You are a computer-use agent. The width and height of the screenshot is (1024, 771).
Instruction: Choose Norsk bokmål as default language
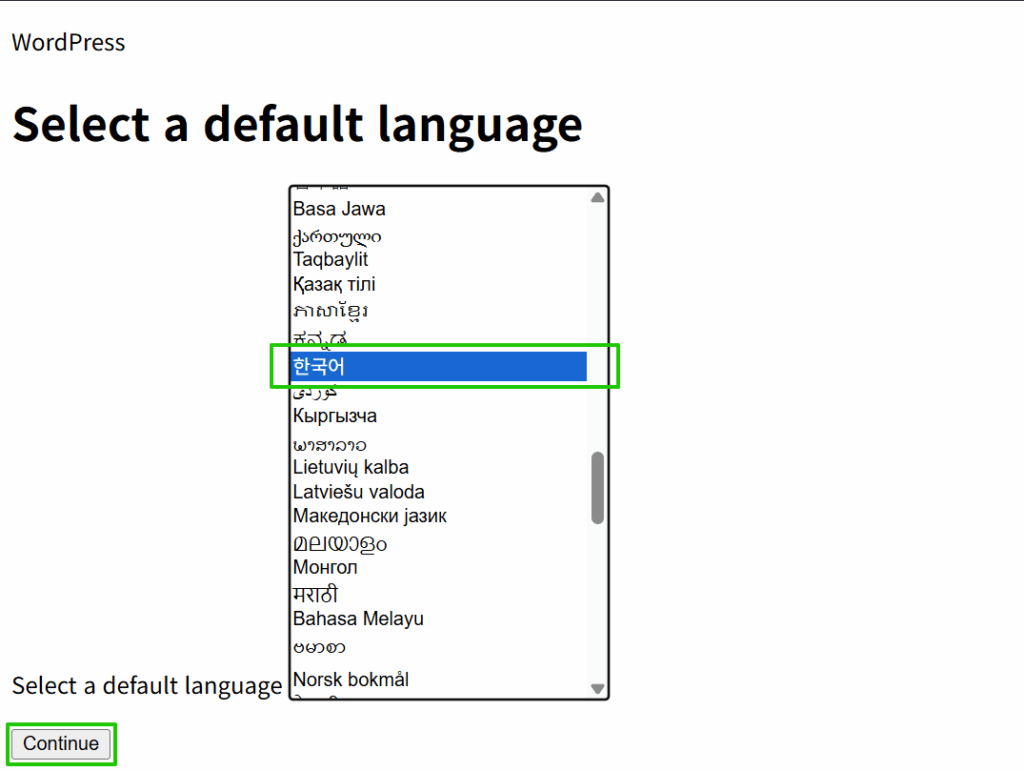[x=350, y=680]
